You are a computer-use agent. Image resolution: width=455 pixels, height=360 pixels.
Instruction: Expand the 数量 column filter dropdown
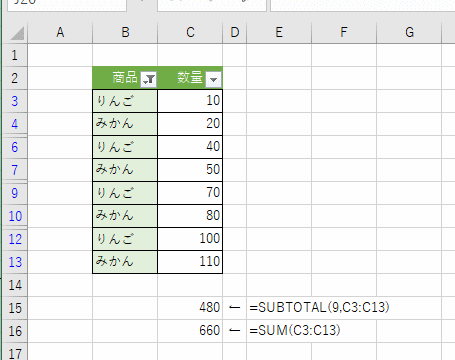click(x=214, y=80)
